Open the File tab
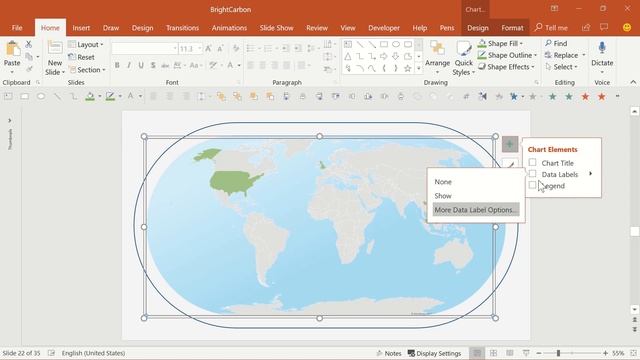The width and height of the screenshot is (640, 360). (x=17, y=28)
